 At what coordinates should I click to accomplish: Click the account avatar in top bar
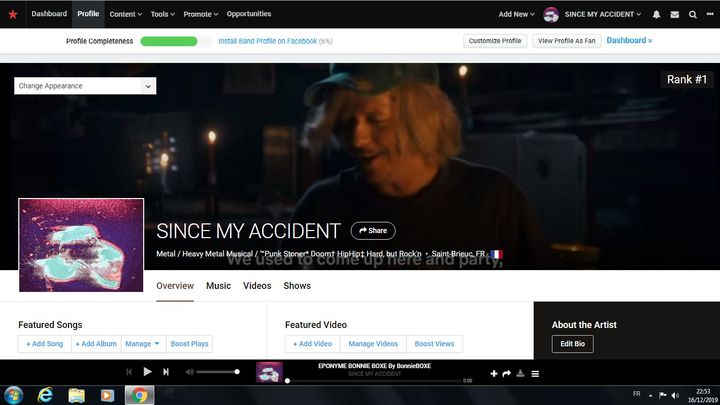(x=551, y=14)
